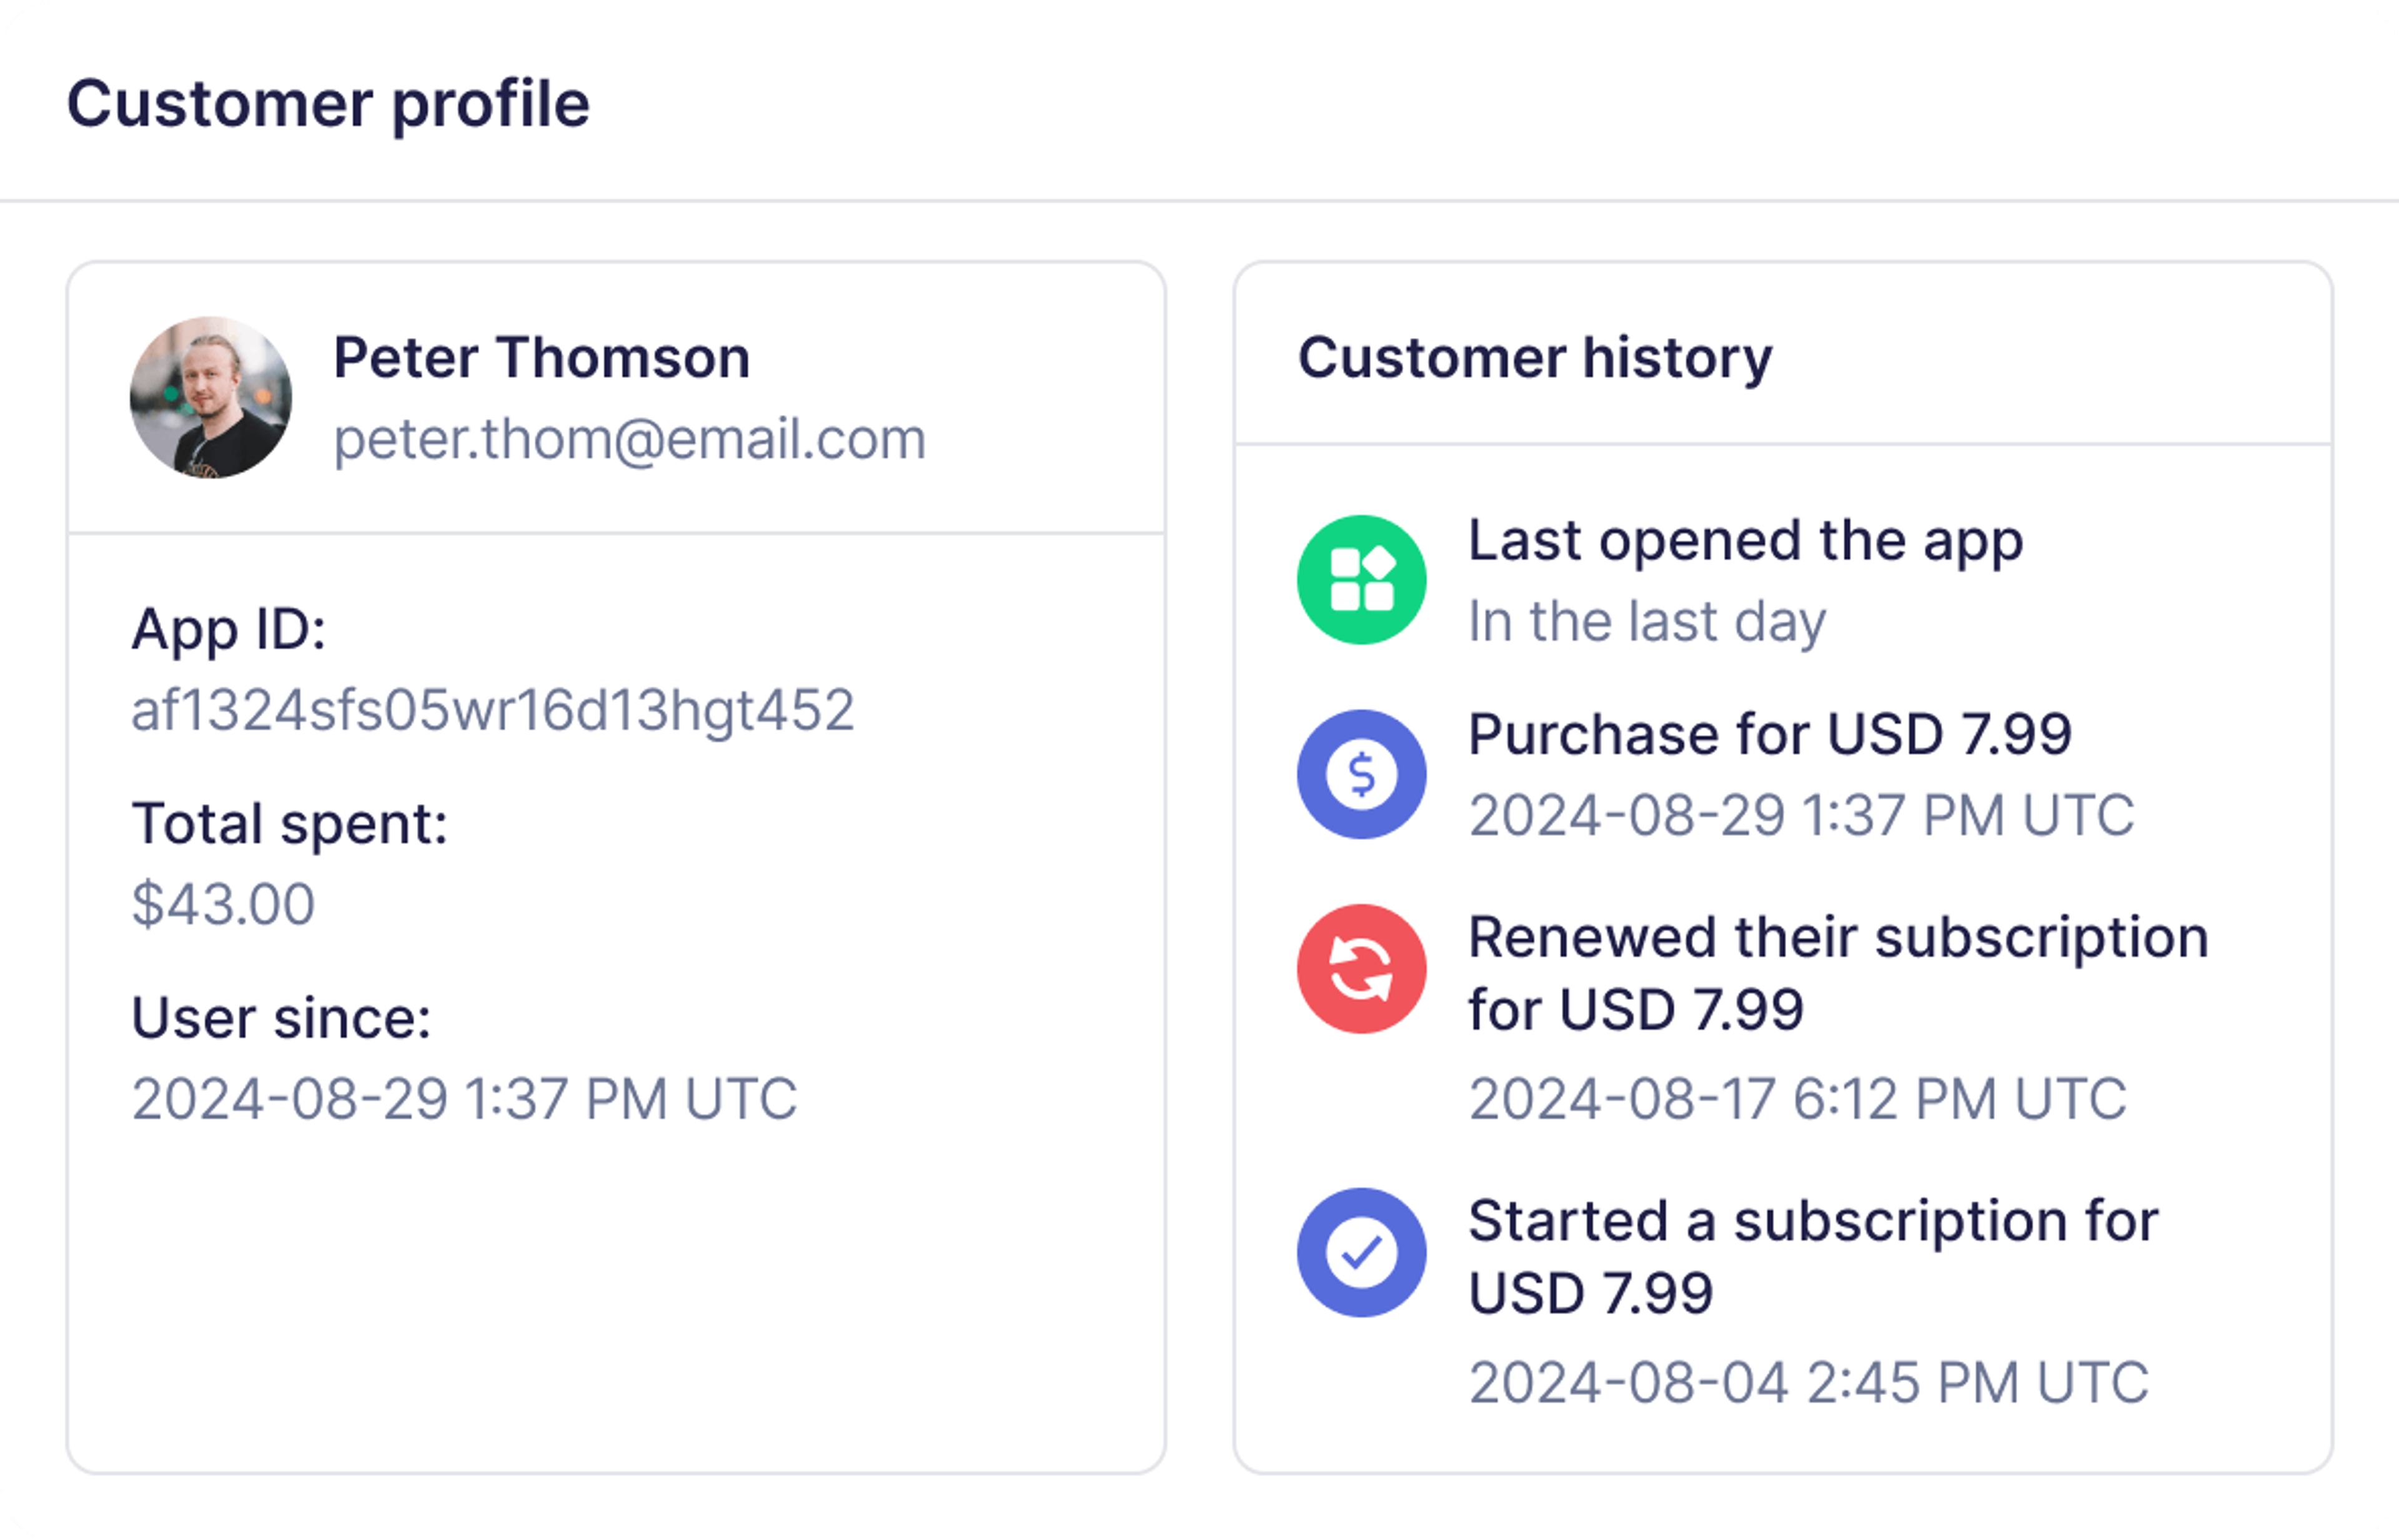
Task: Click Peter Thomson's profile photo
Action: pos(211,398)
